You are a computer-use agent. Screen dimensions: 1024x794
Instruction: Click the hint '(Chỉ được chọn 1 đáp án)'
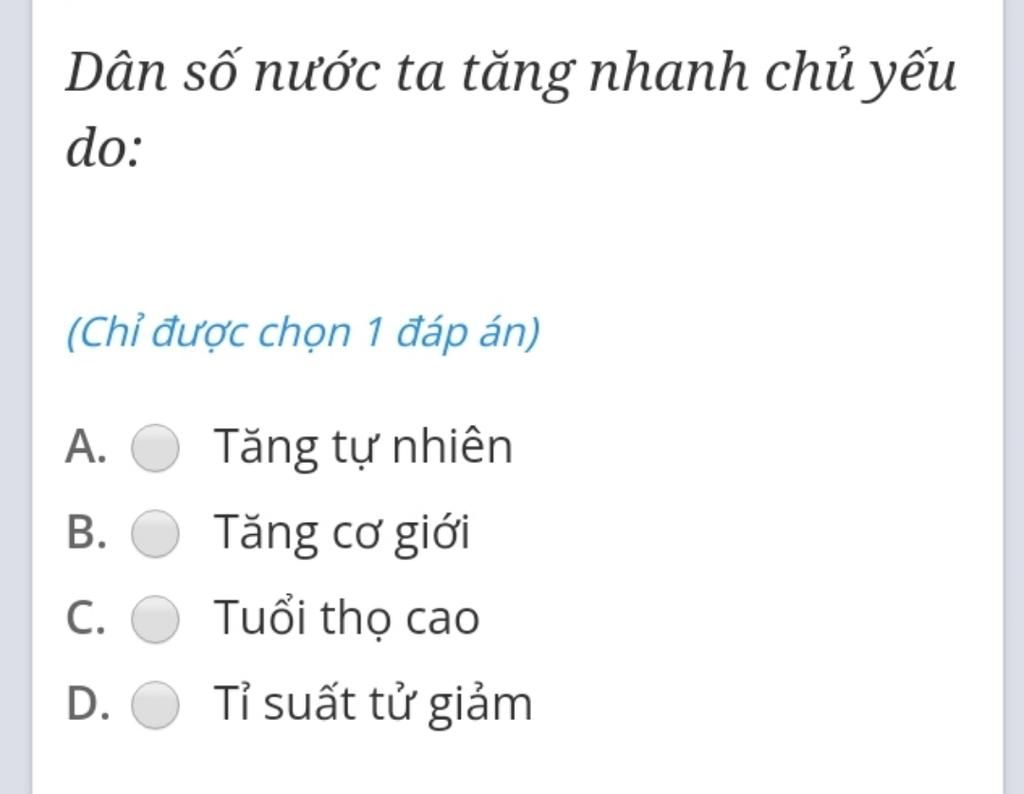click(x=302, y=333)
